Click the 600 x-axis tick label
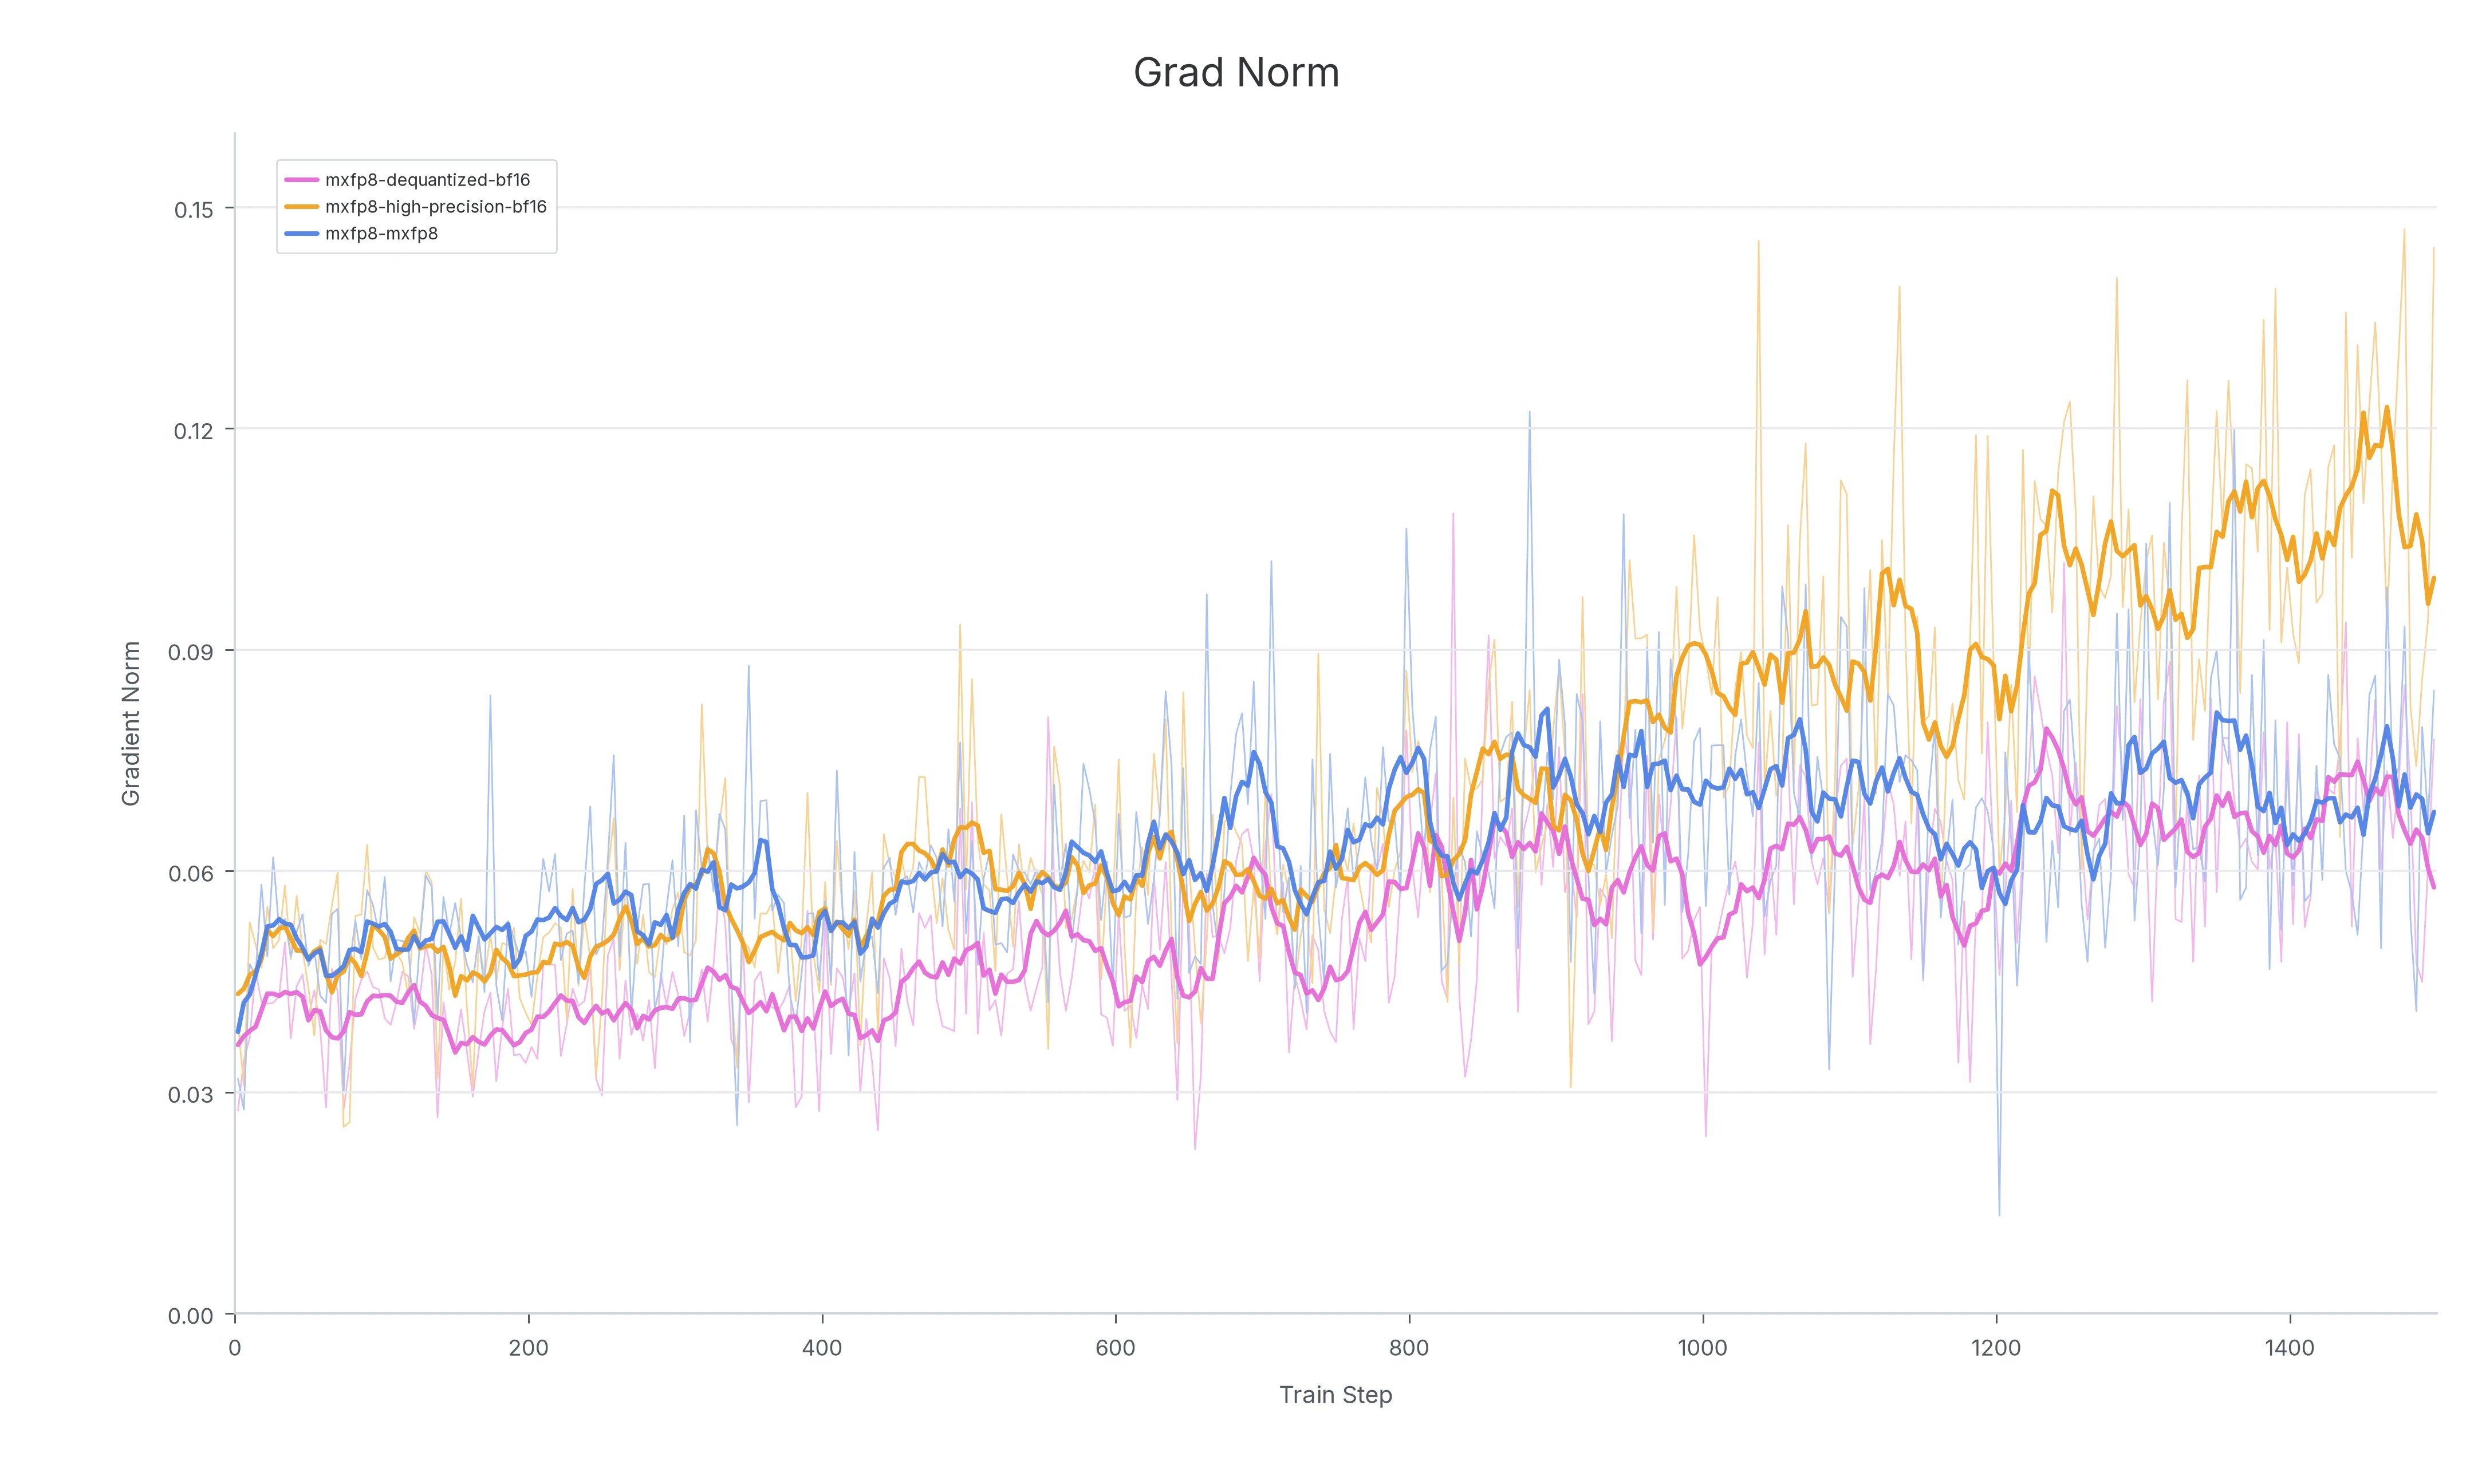The image size is (2474, 1484). tap(1115, 1348)
